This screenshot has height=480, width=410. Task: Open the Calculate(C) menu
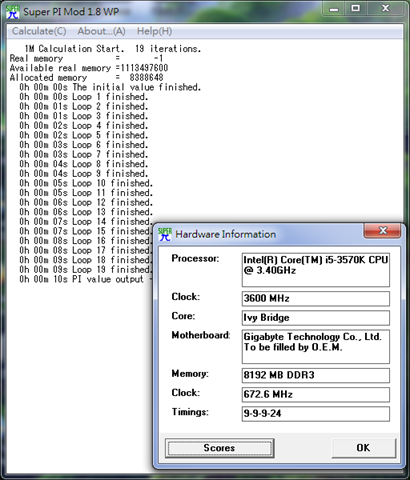pyautogui.click(x=39, y=31)
